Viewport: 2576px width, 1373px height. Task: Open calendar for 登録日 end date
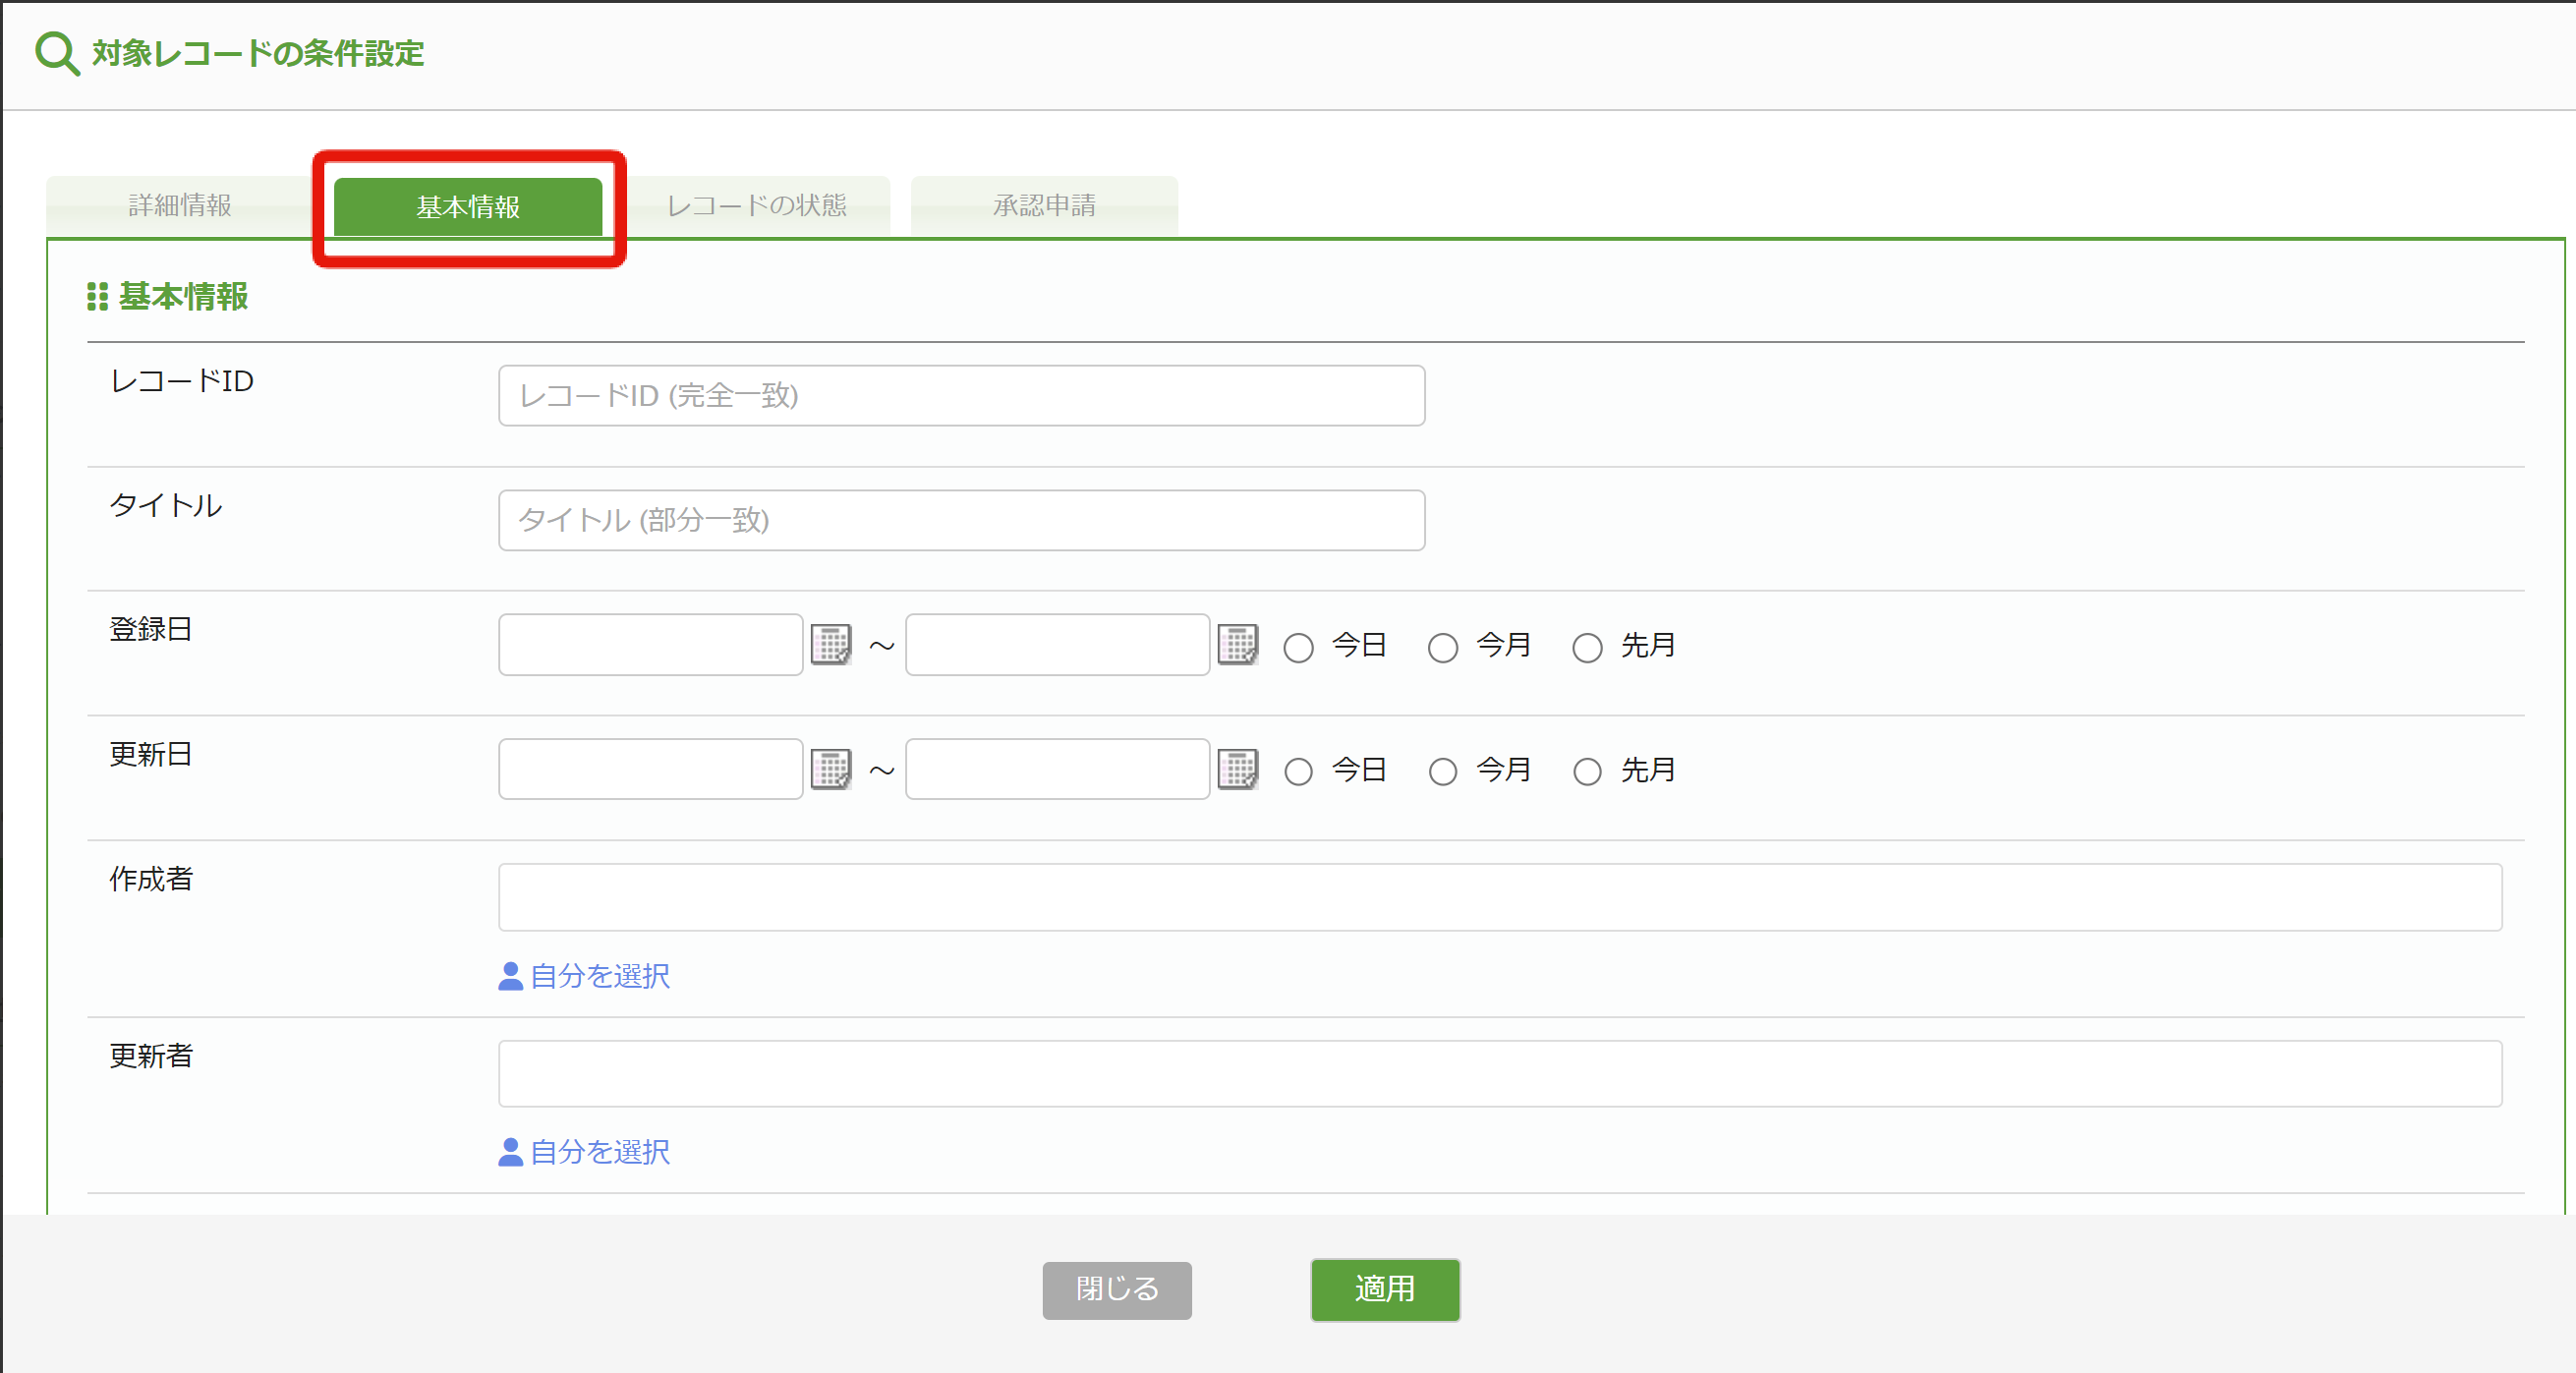tap(1237, 645)
